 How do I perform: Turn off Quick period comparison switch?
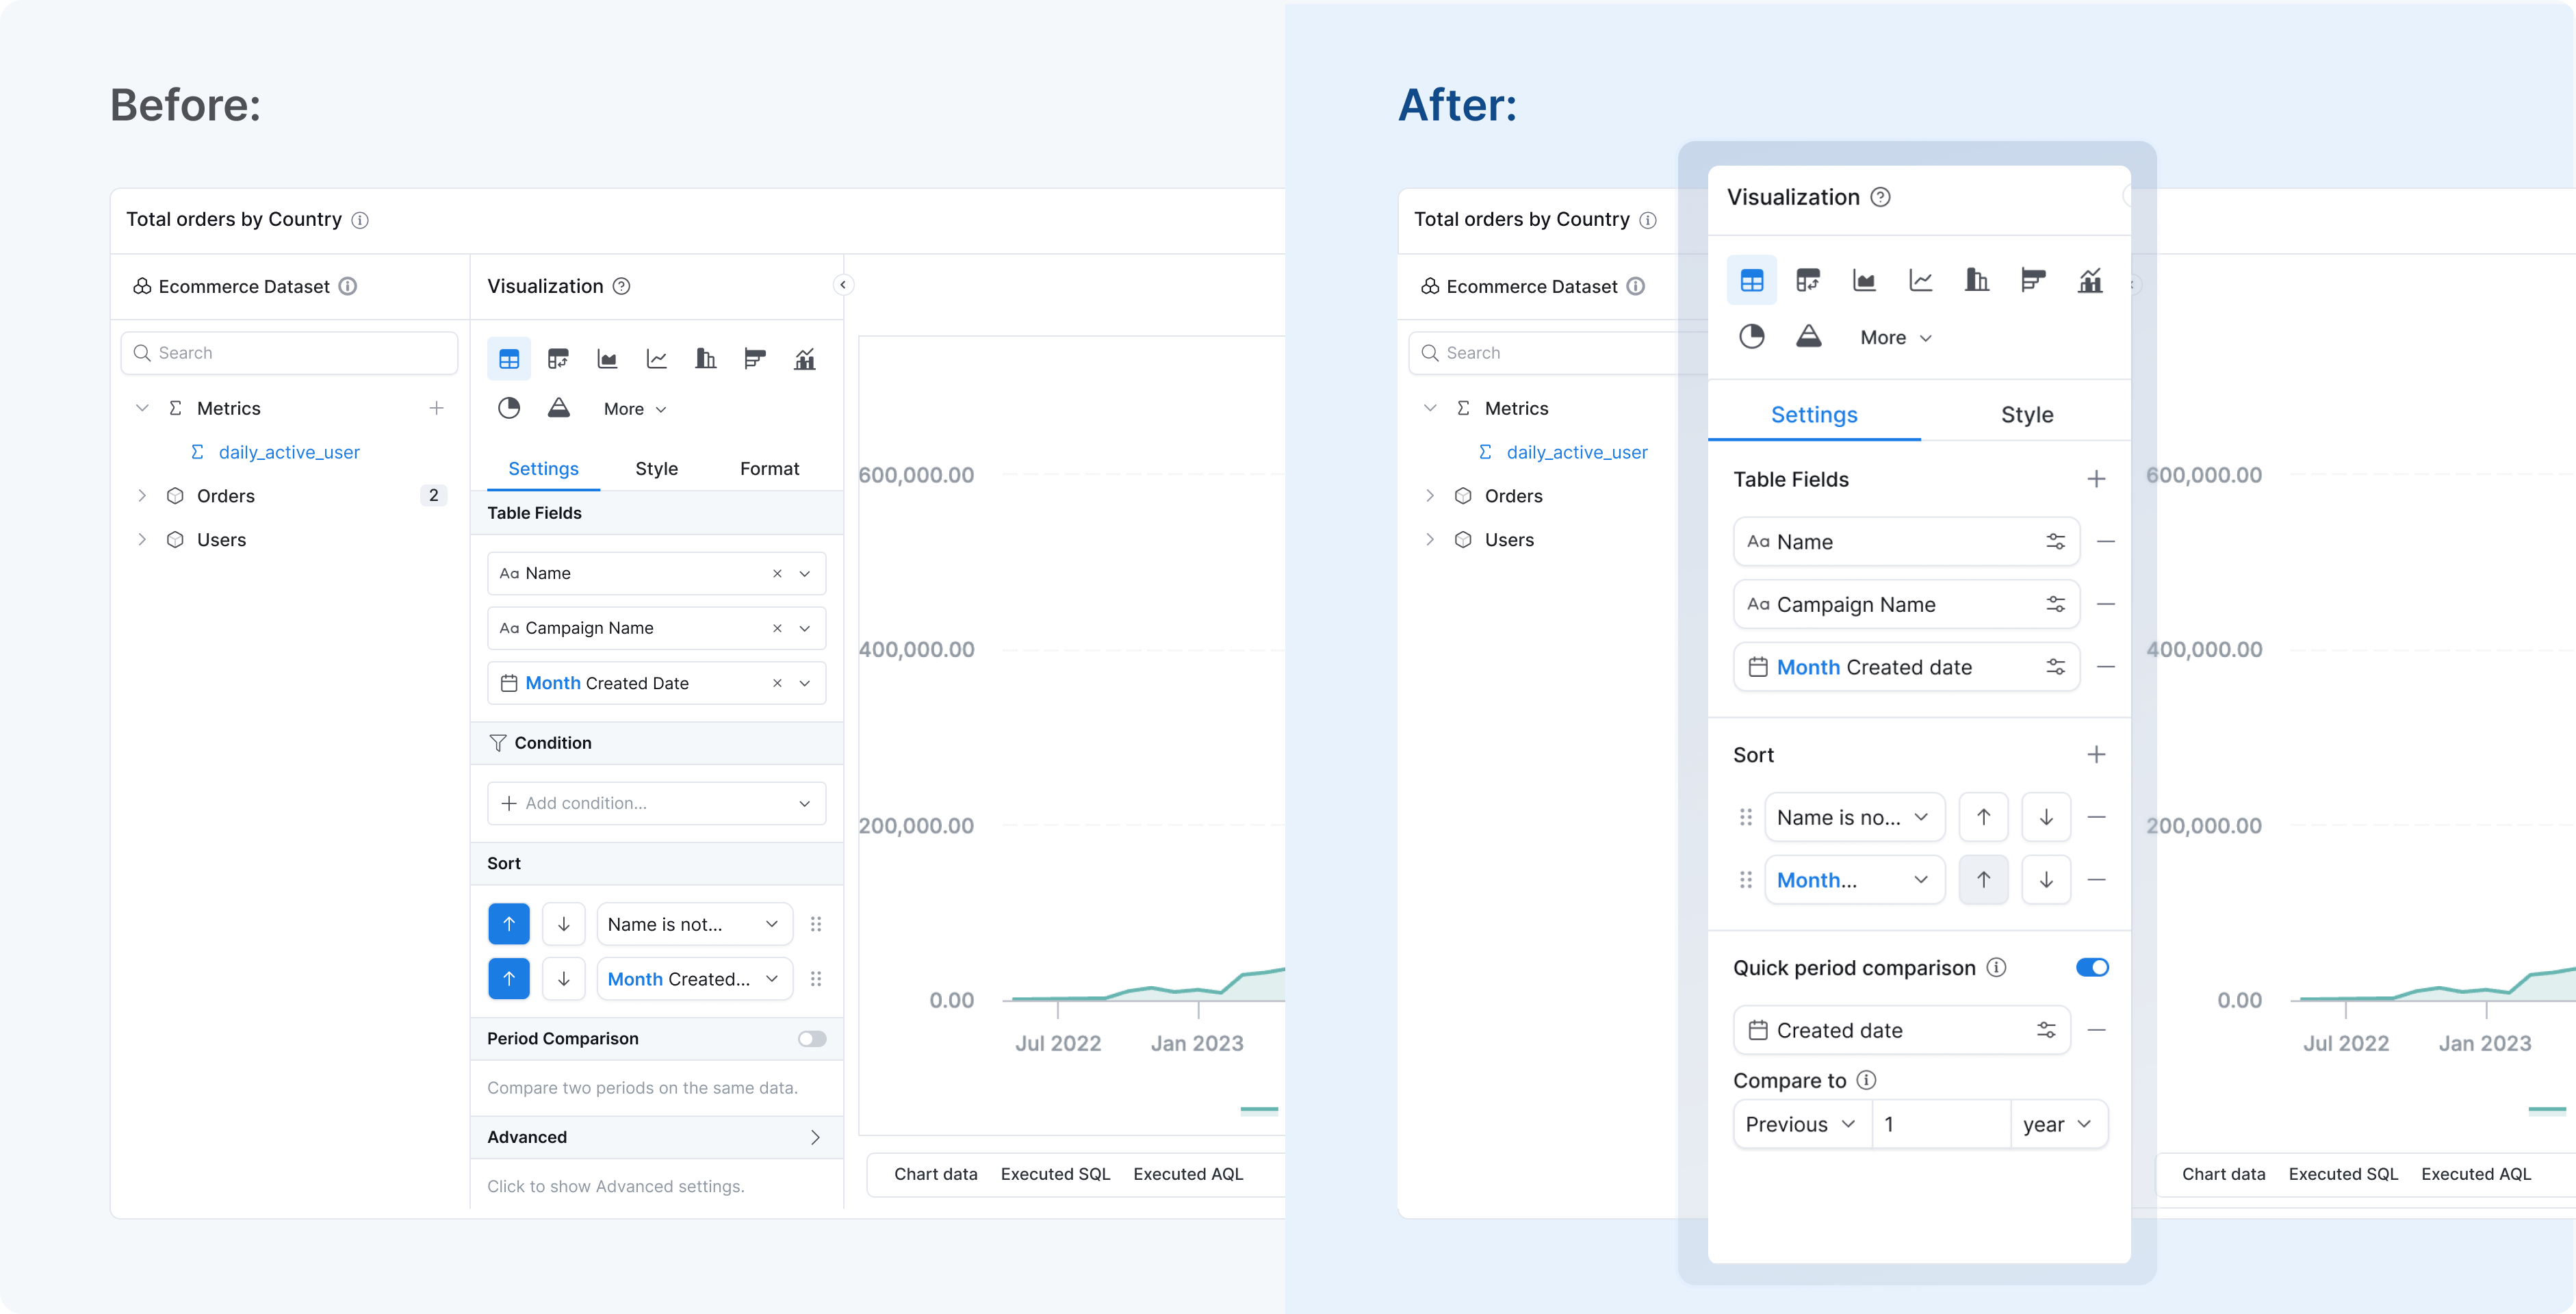(x=2092, y=967)
